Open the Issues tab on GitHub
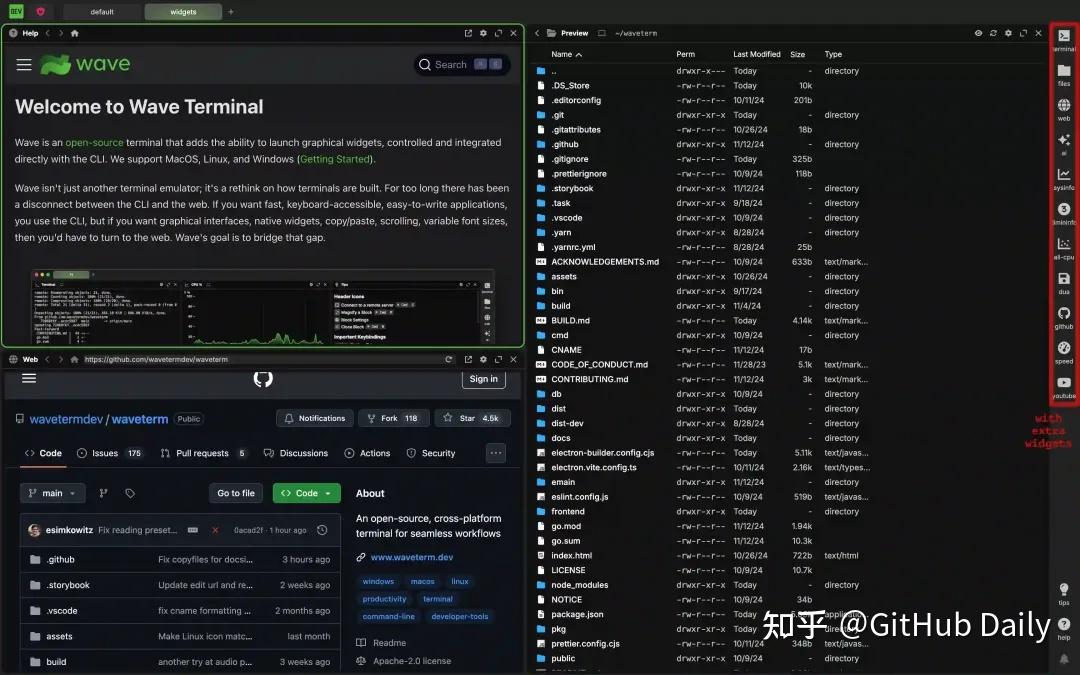 pyautogui.click(x=110, y=453)
